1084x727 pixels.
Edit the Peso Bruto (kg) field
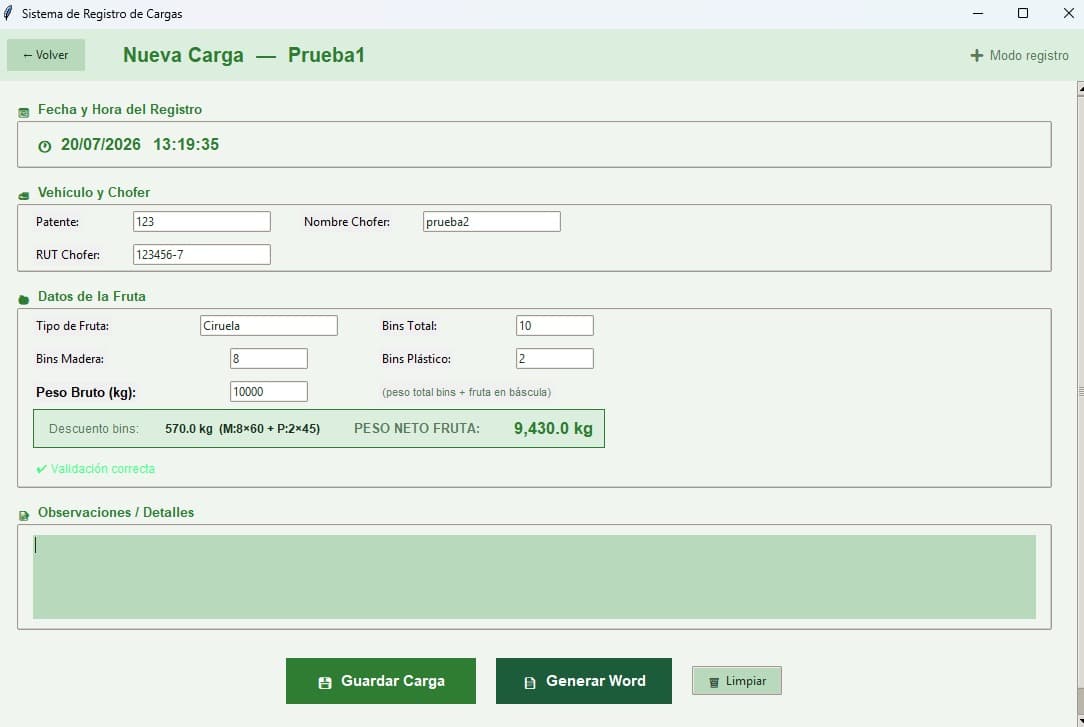pyautogui.click(x=269, y=392)
